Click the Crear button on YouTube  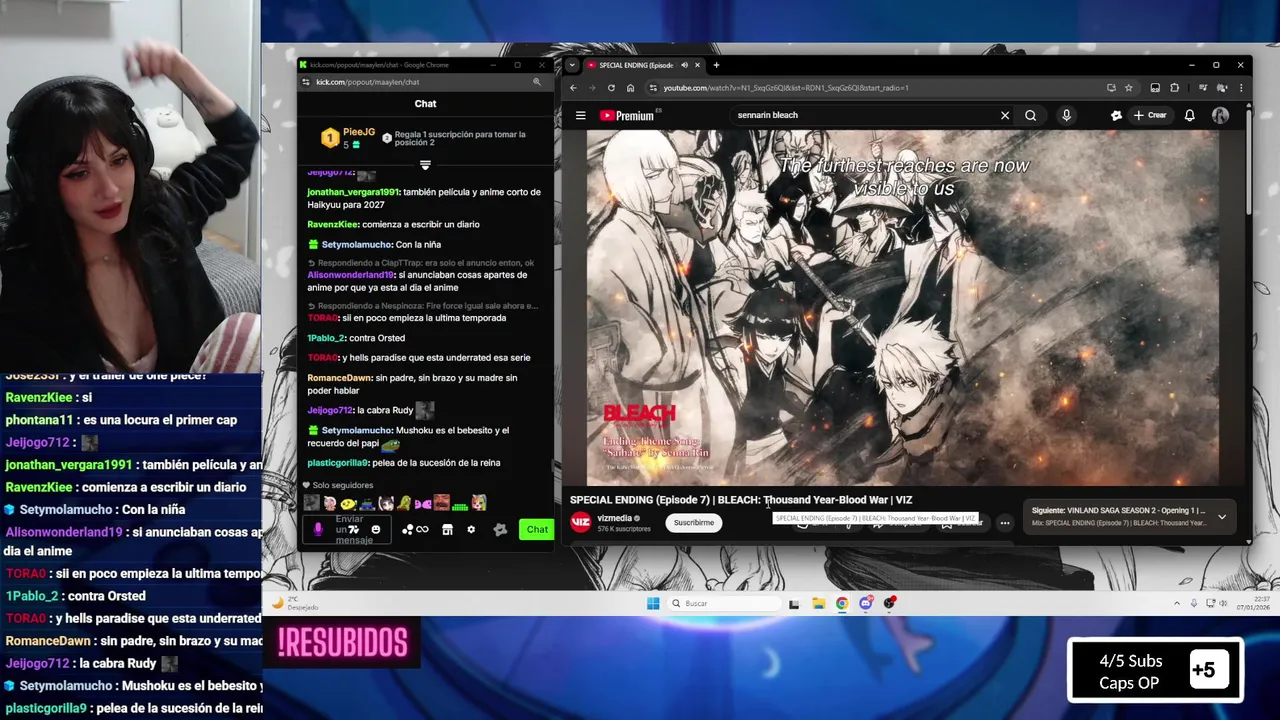click(x=1150, y=115)
